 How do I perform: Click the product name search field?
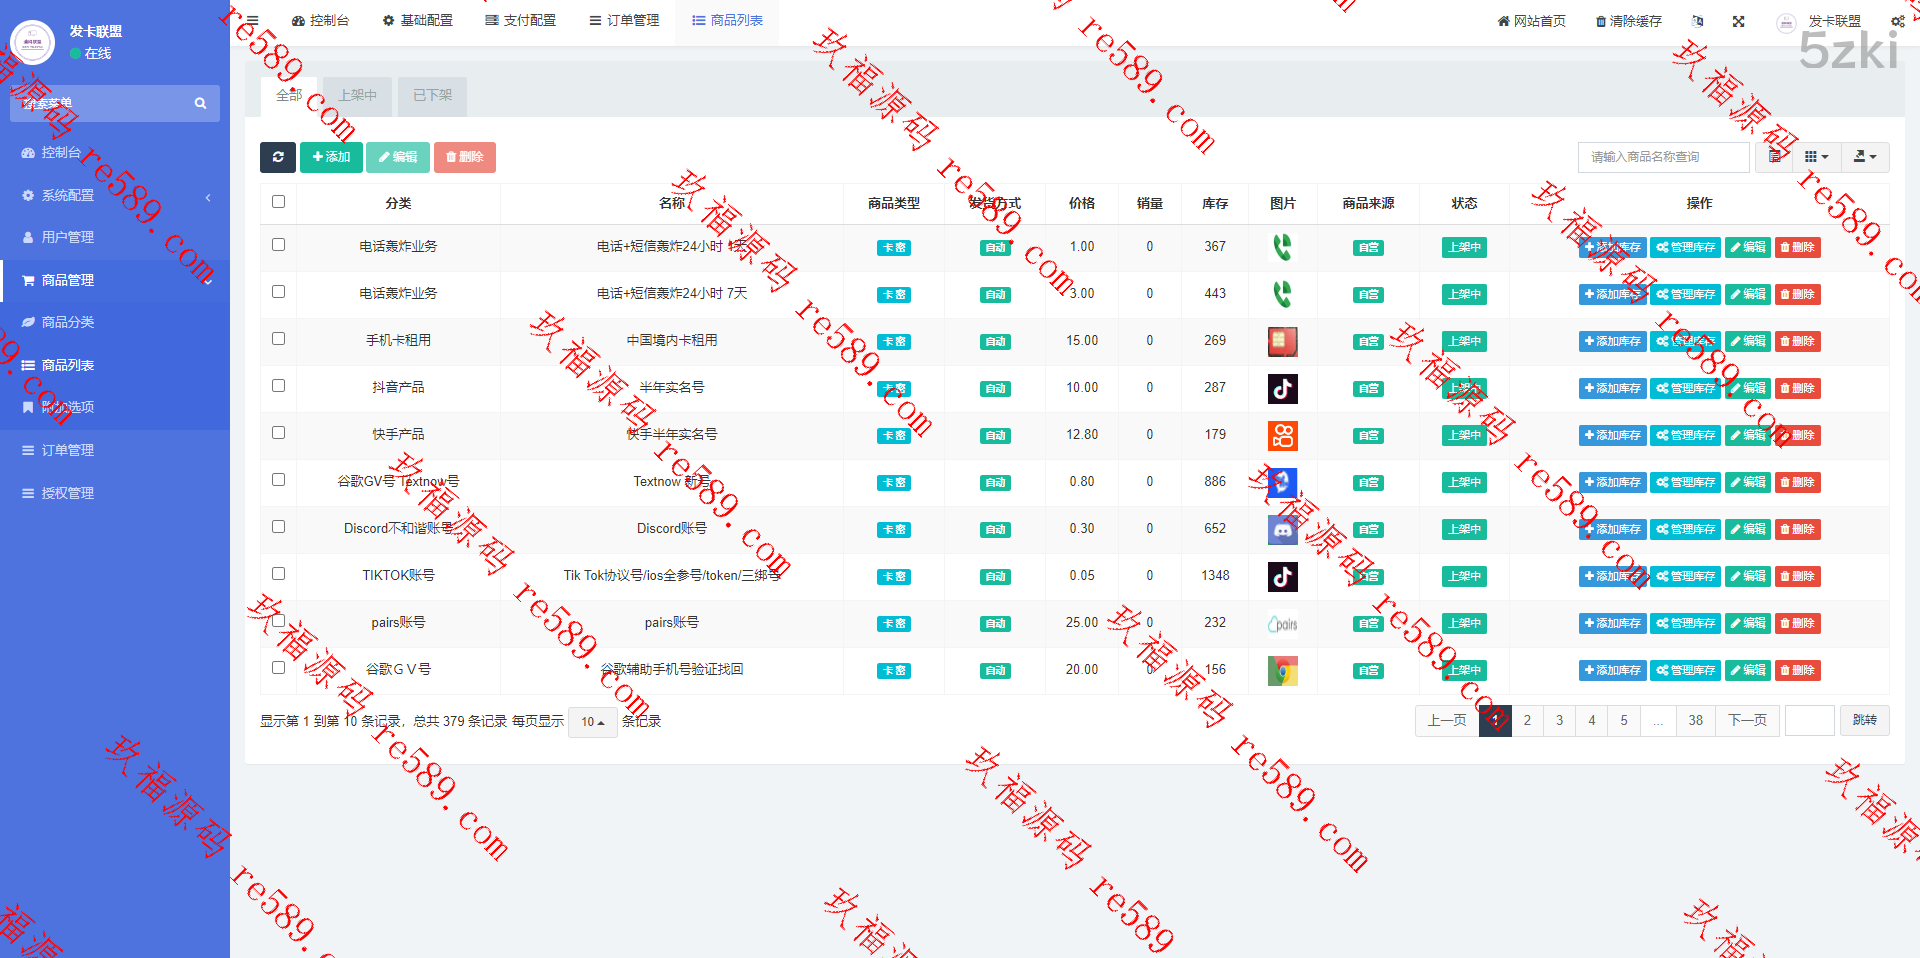point(1664,157)
